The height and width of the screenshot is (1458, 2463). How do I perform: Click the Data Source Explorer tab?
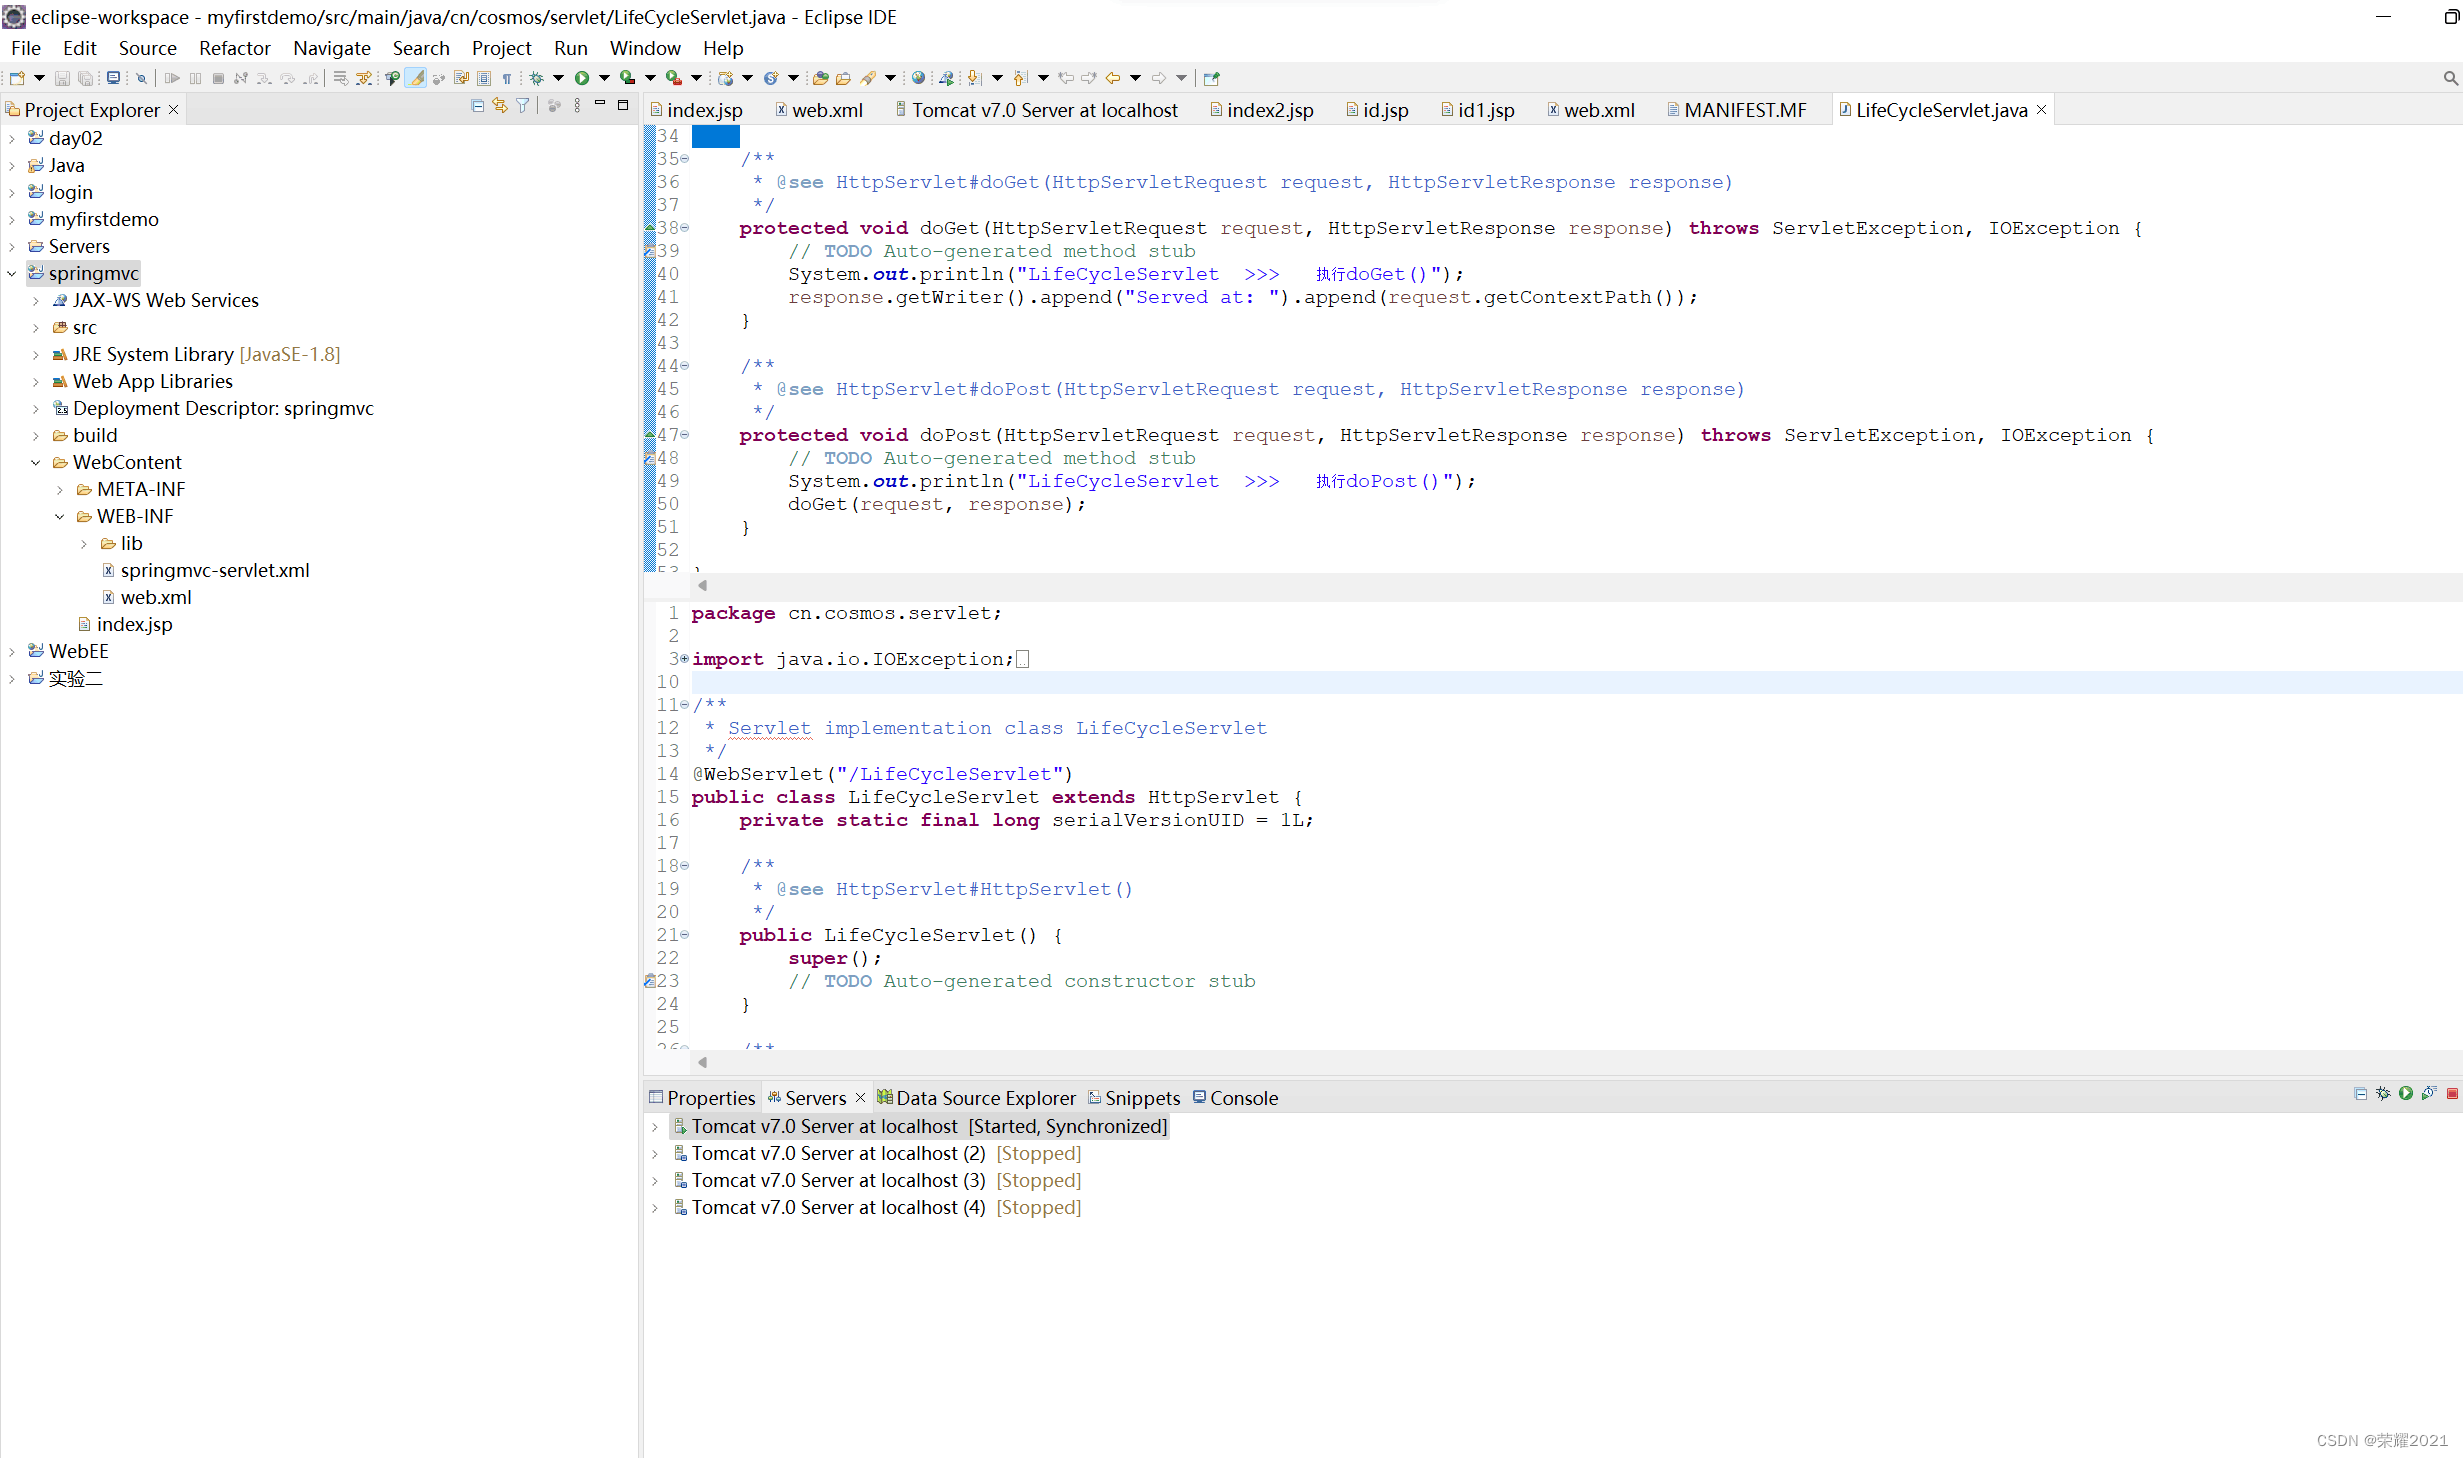click(x=976, y=1098)
